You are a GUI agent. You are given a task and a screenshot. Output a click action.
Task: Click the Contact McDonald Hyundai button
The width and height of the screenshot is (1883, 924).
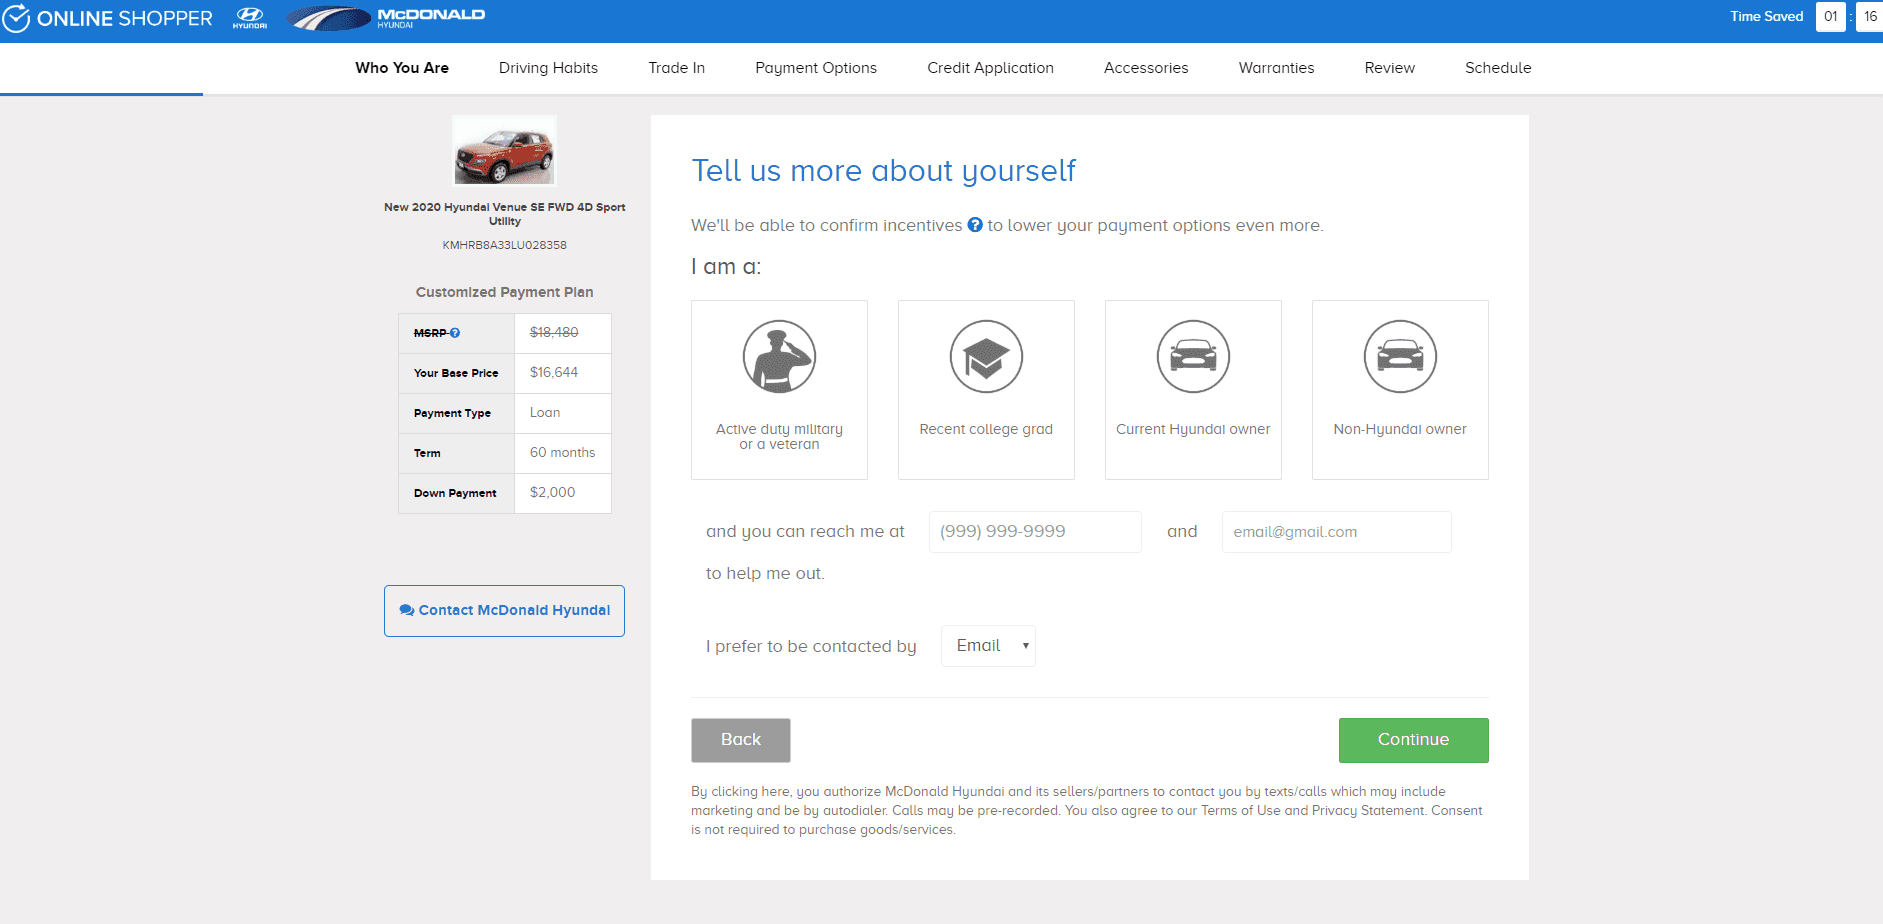504,611
